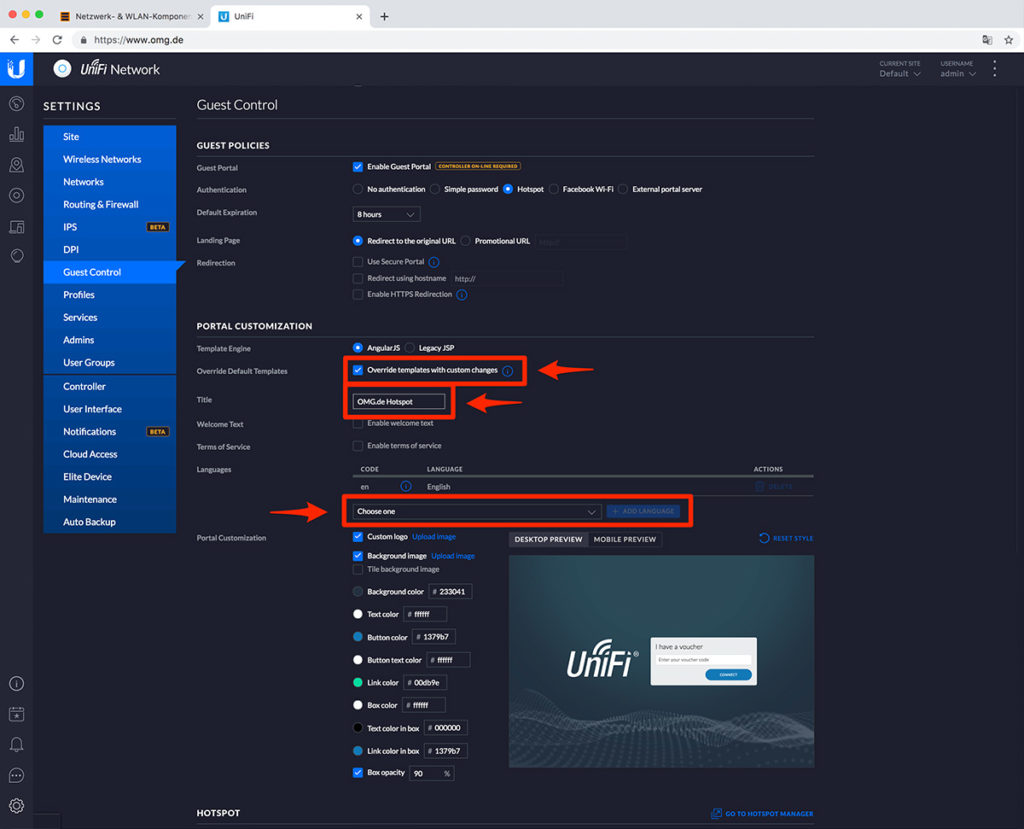
Task: Click the browser back arrow
Action: pyautogui.click(x=14, y=40)
